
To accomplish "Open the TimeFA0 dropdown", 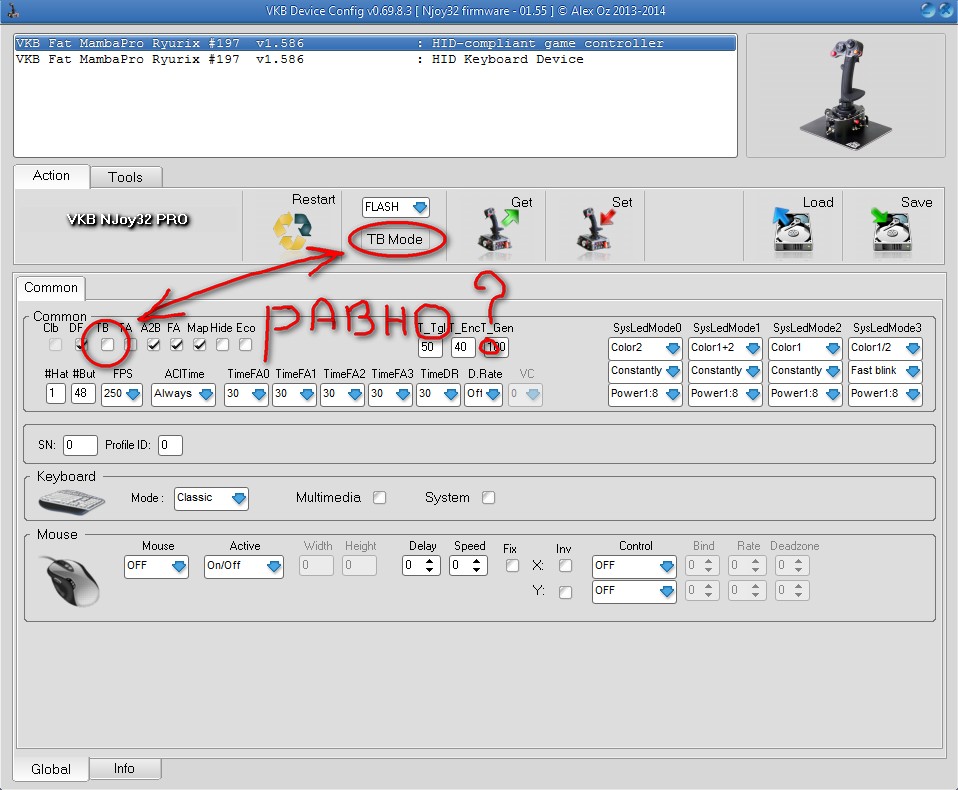I will (246, 394).
